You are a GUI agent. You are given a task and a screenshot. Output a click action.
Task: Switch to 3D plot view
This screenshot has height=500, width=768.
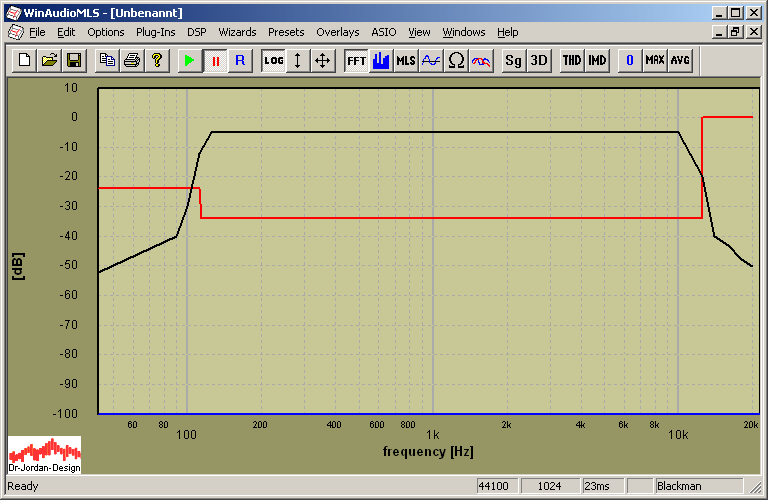[539, 60]
